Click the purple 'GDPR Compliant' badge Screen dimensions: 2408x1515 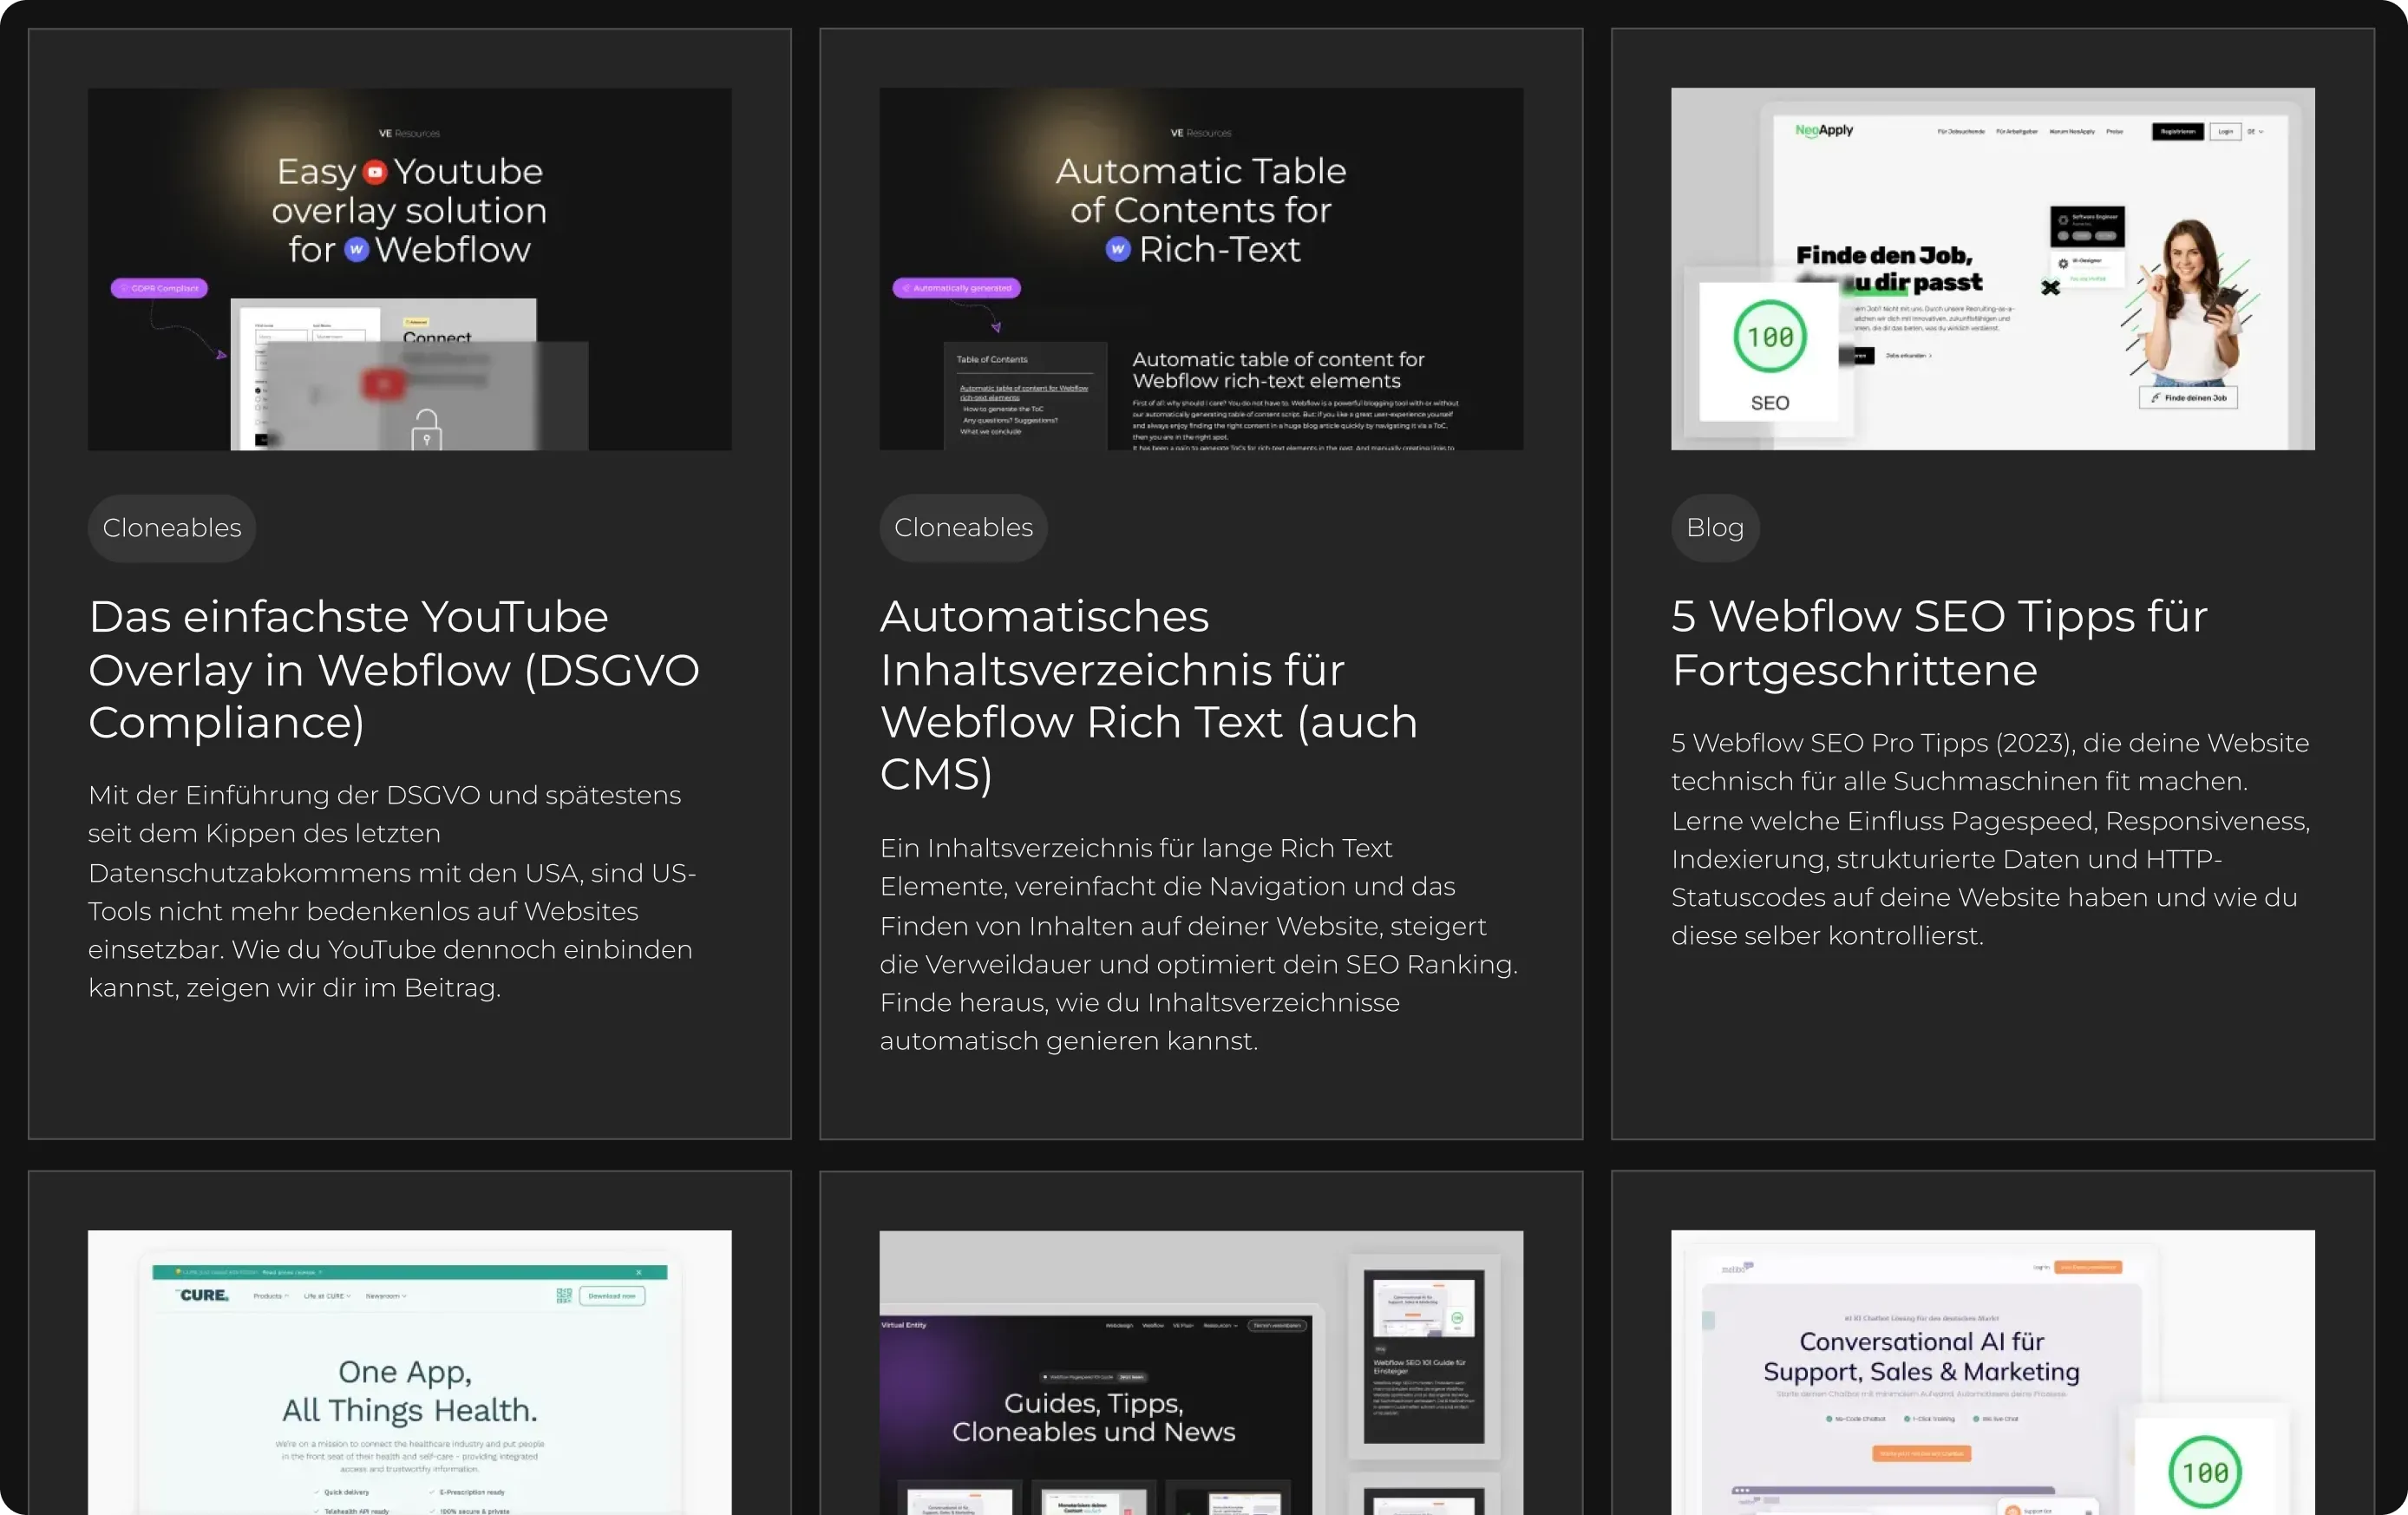pyautogui.click(x=159, y=288)
